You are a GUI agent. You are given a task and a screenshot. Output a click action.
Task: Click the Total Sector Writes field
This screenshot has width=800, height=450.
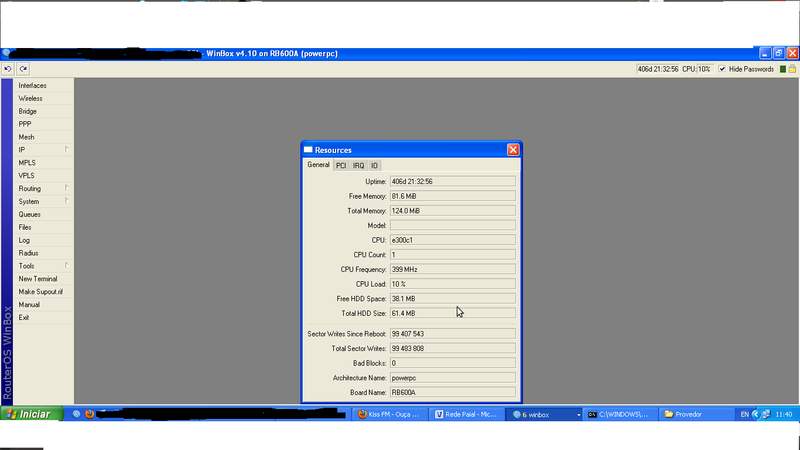click(x=453, y=348)
